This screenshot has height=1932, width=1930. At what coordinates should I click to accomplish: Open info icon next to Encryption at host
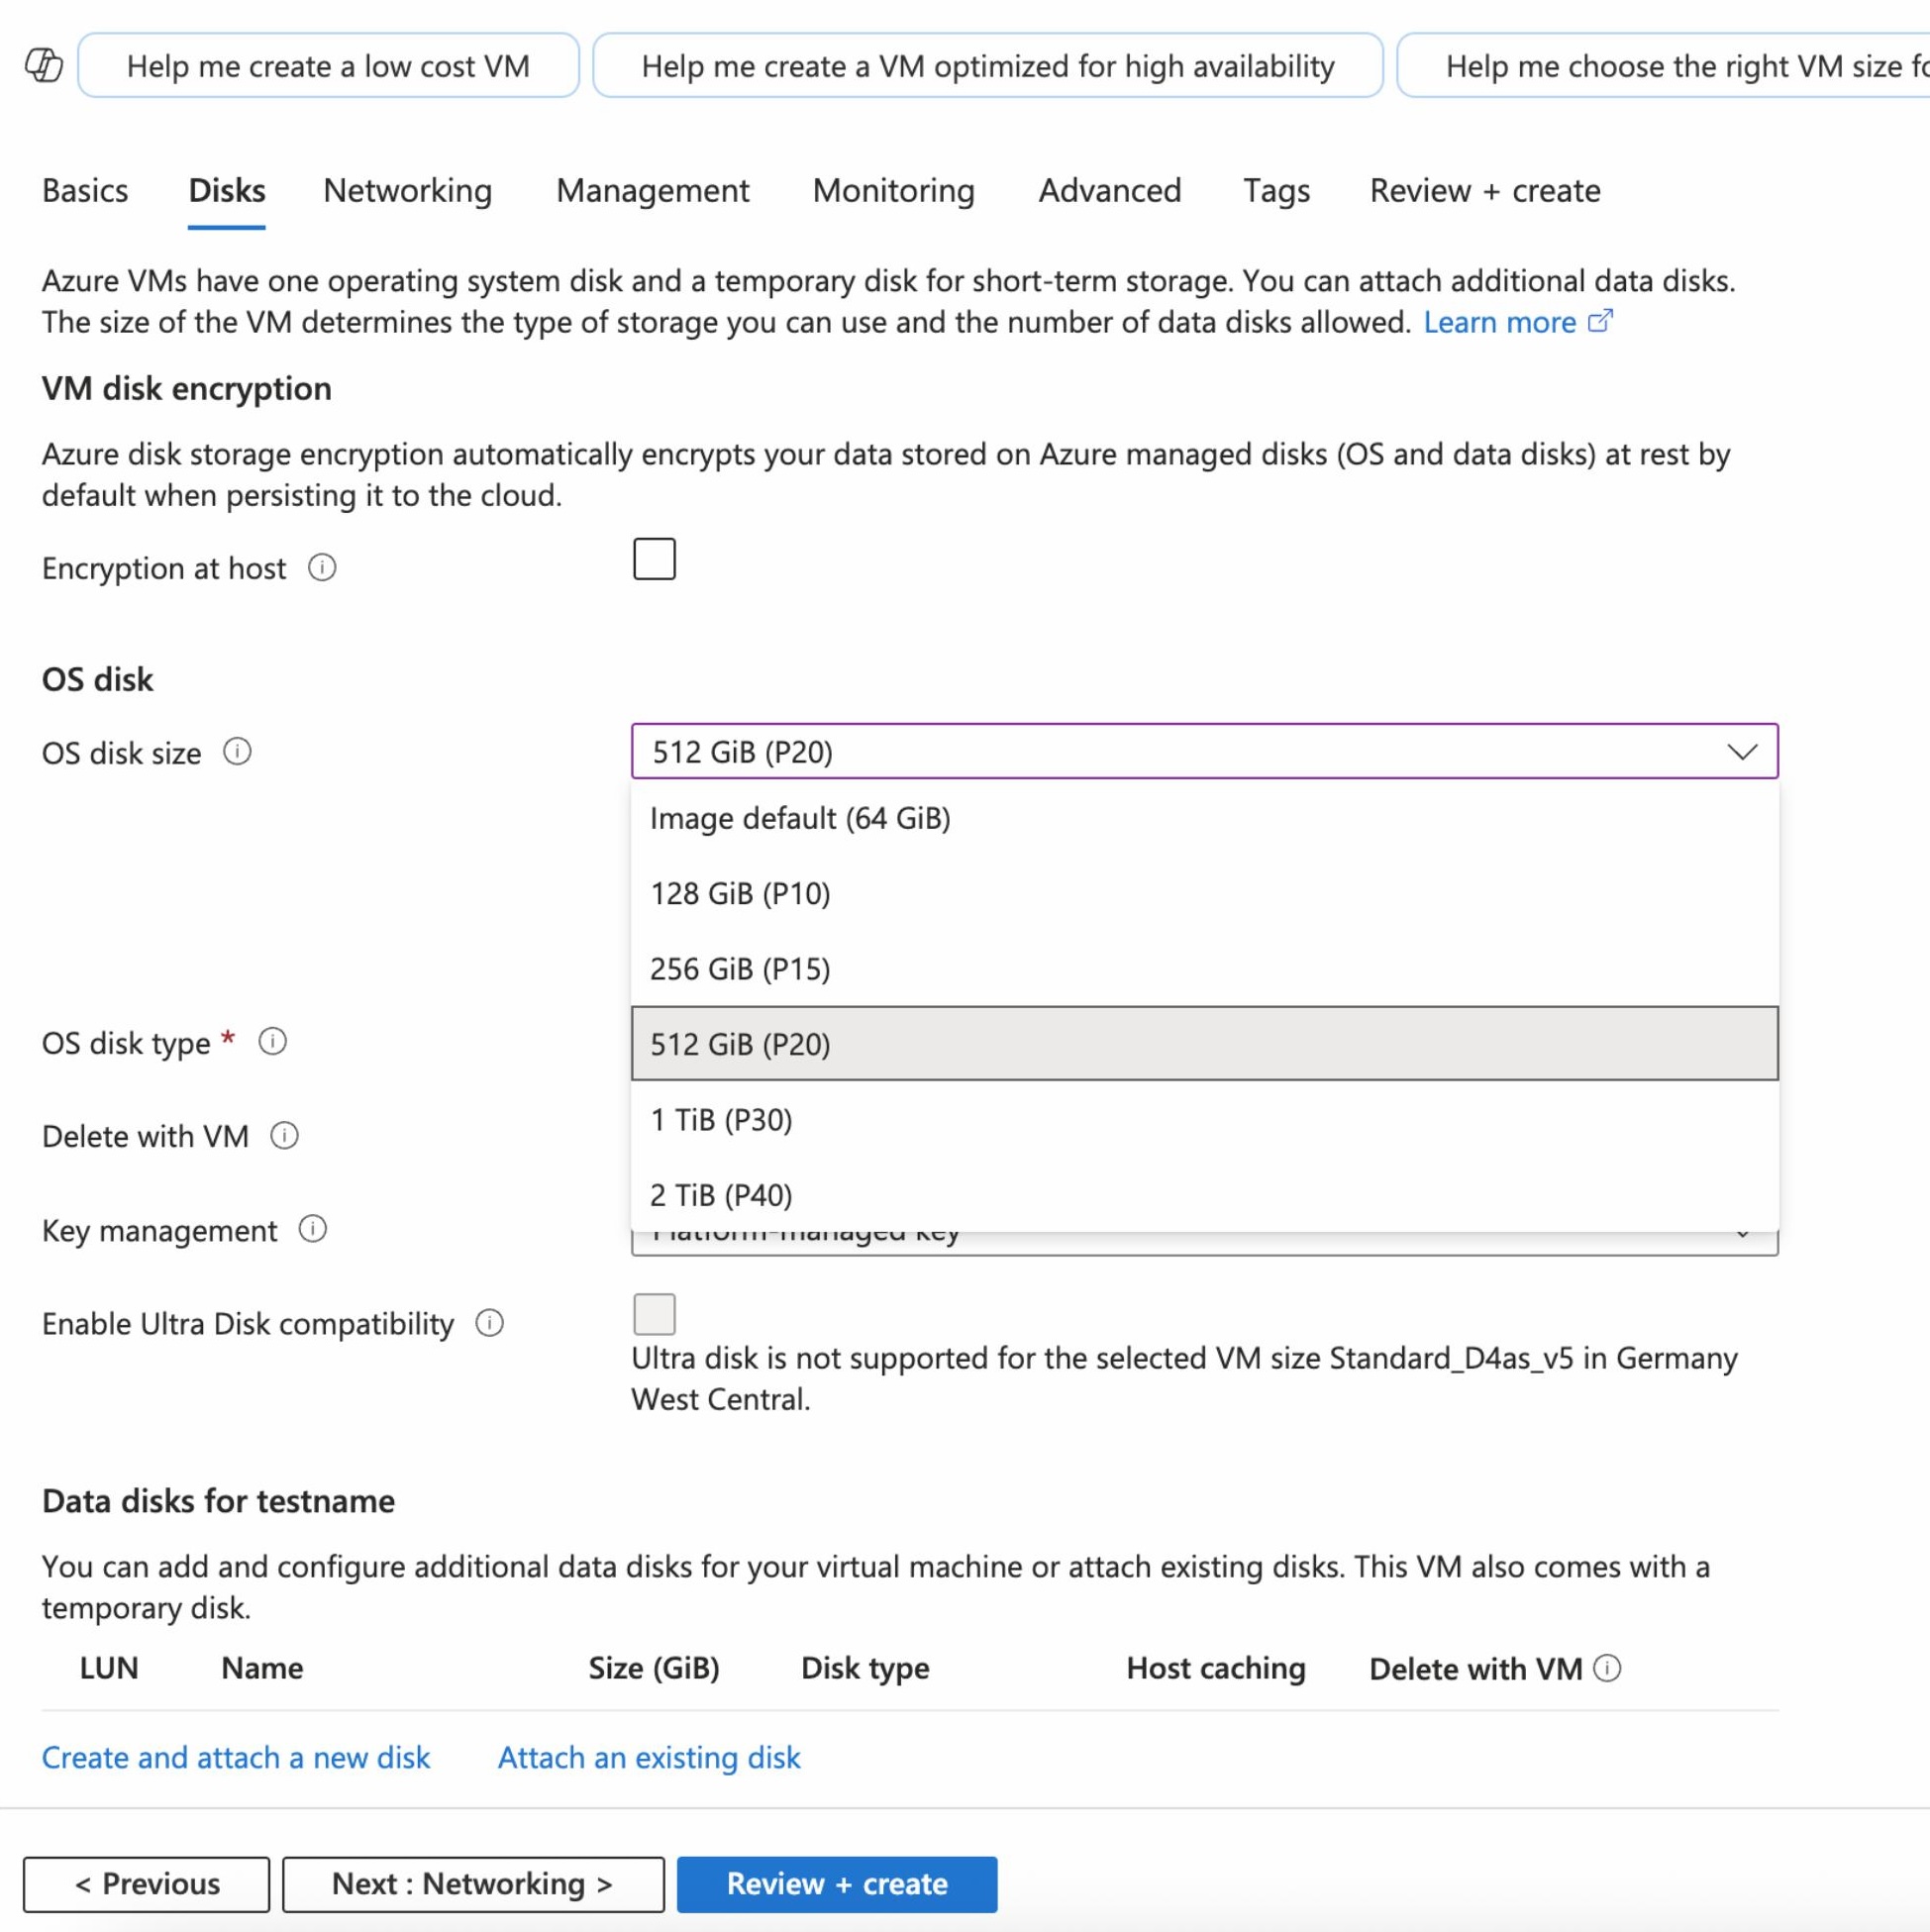pos(322,568)
